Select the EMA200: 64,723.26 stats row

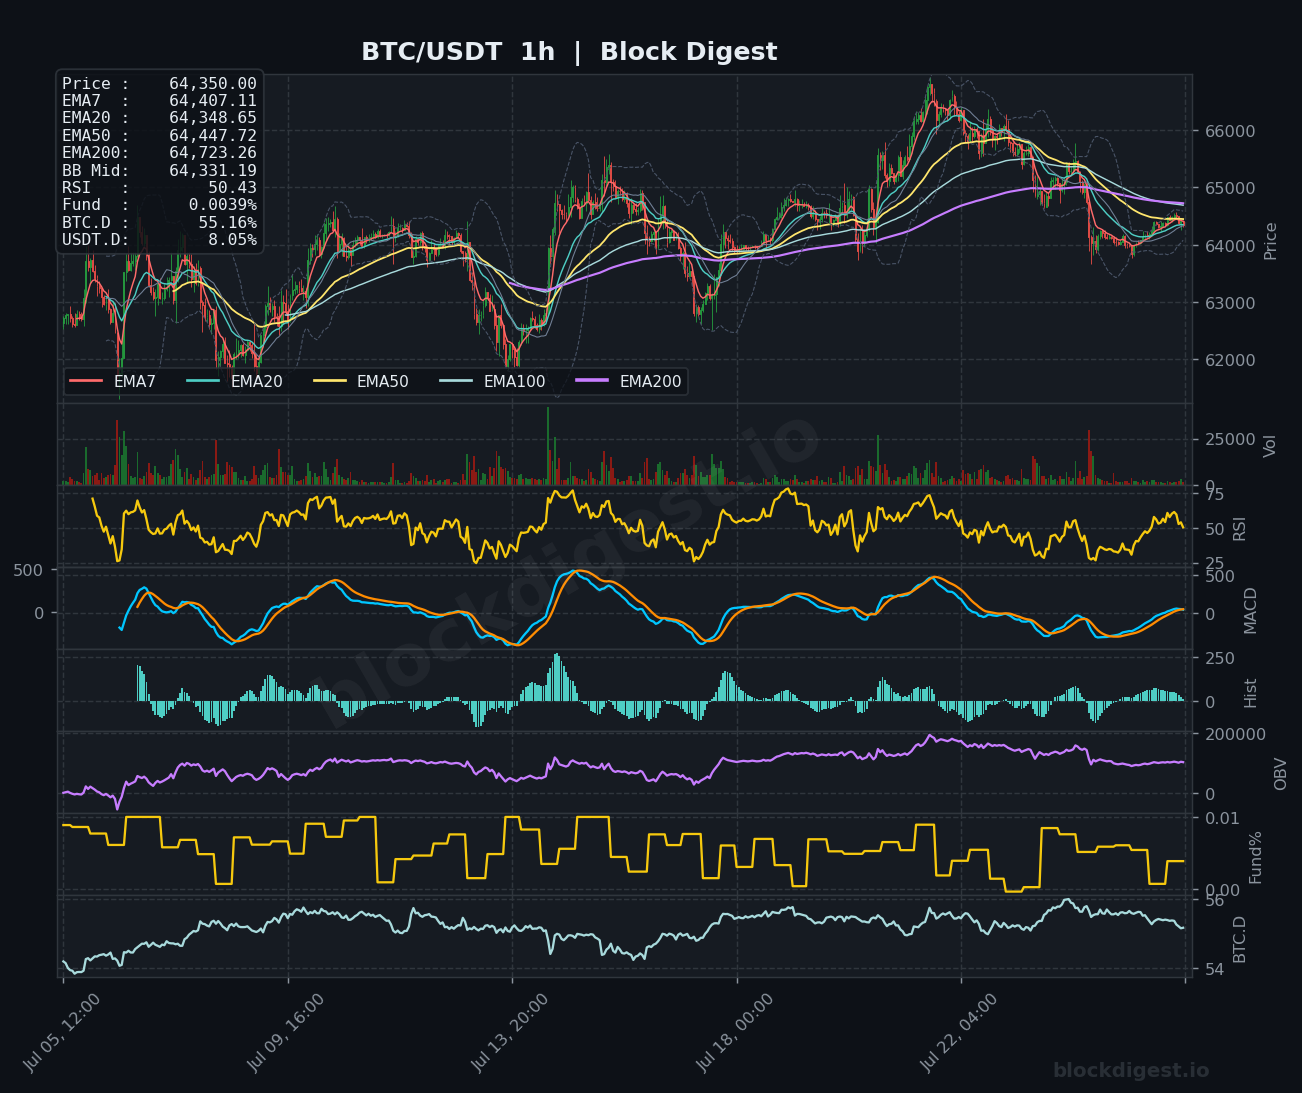[x=159, y=153]
